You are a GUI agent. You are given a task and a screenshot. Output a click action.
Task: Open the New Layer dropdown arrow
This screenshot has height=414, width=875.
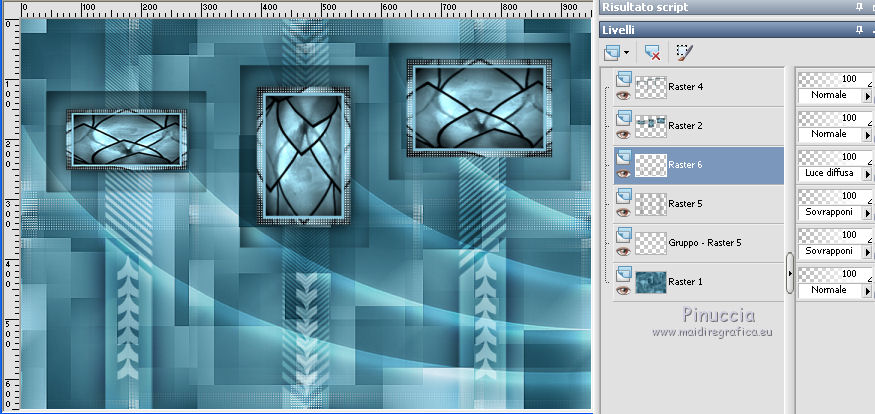point(626,54)
